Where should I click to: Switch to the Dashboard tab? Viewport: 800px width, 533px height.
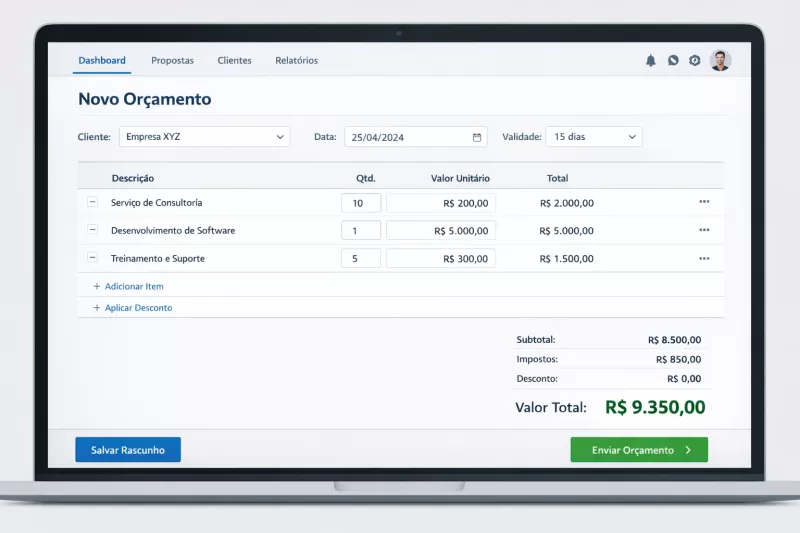tap(102, 61)
